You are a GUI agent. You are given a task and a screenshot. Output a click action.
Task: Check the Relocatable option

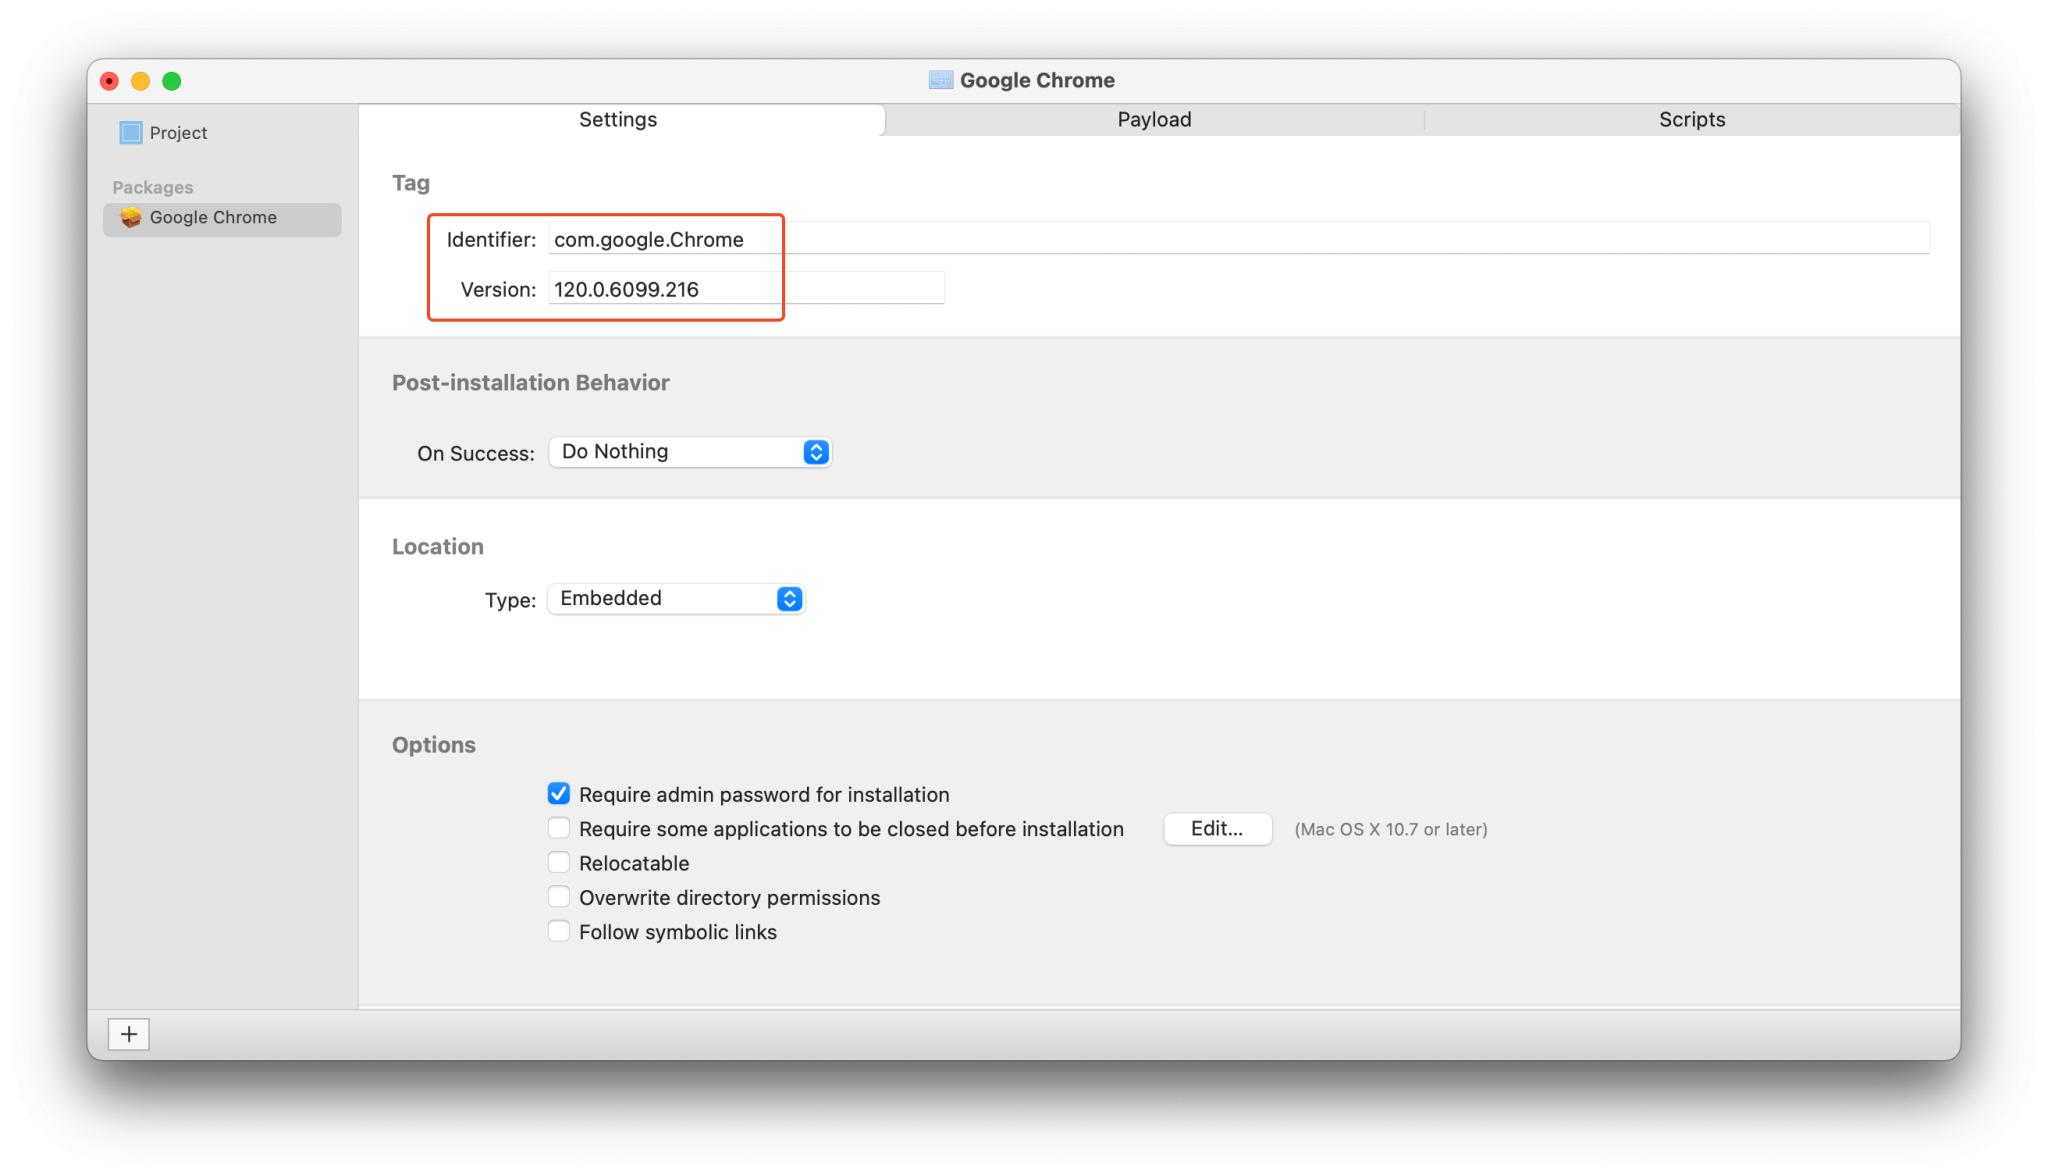[559, 862]
